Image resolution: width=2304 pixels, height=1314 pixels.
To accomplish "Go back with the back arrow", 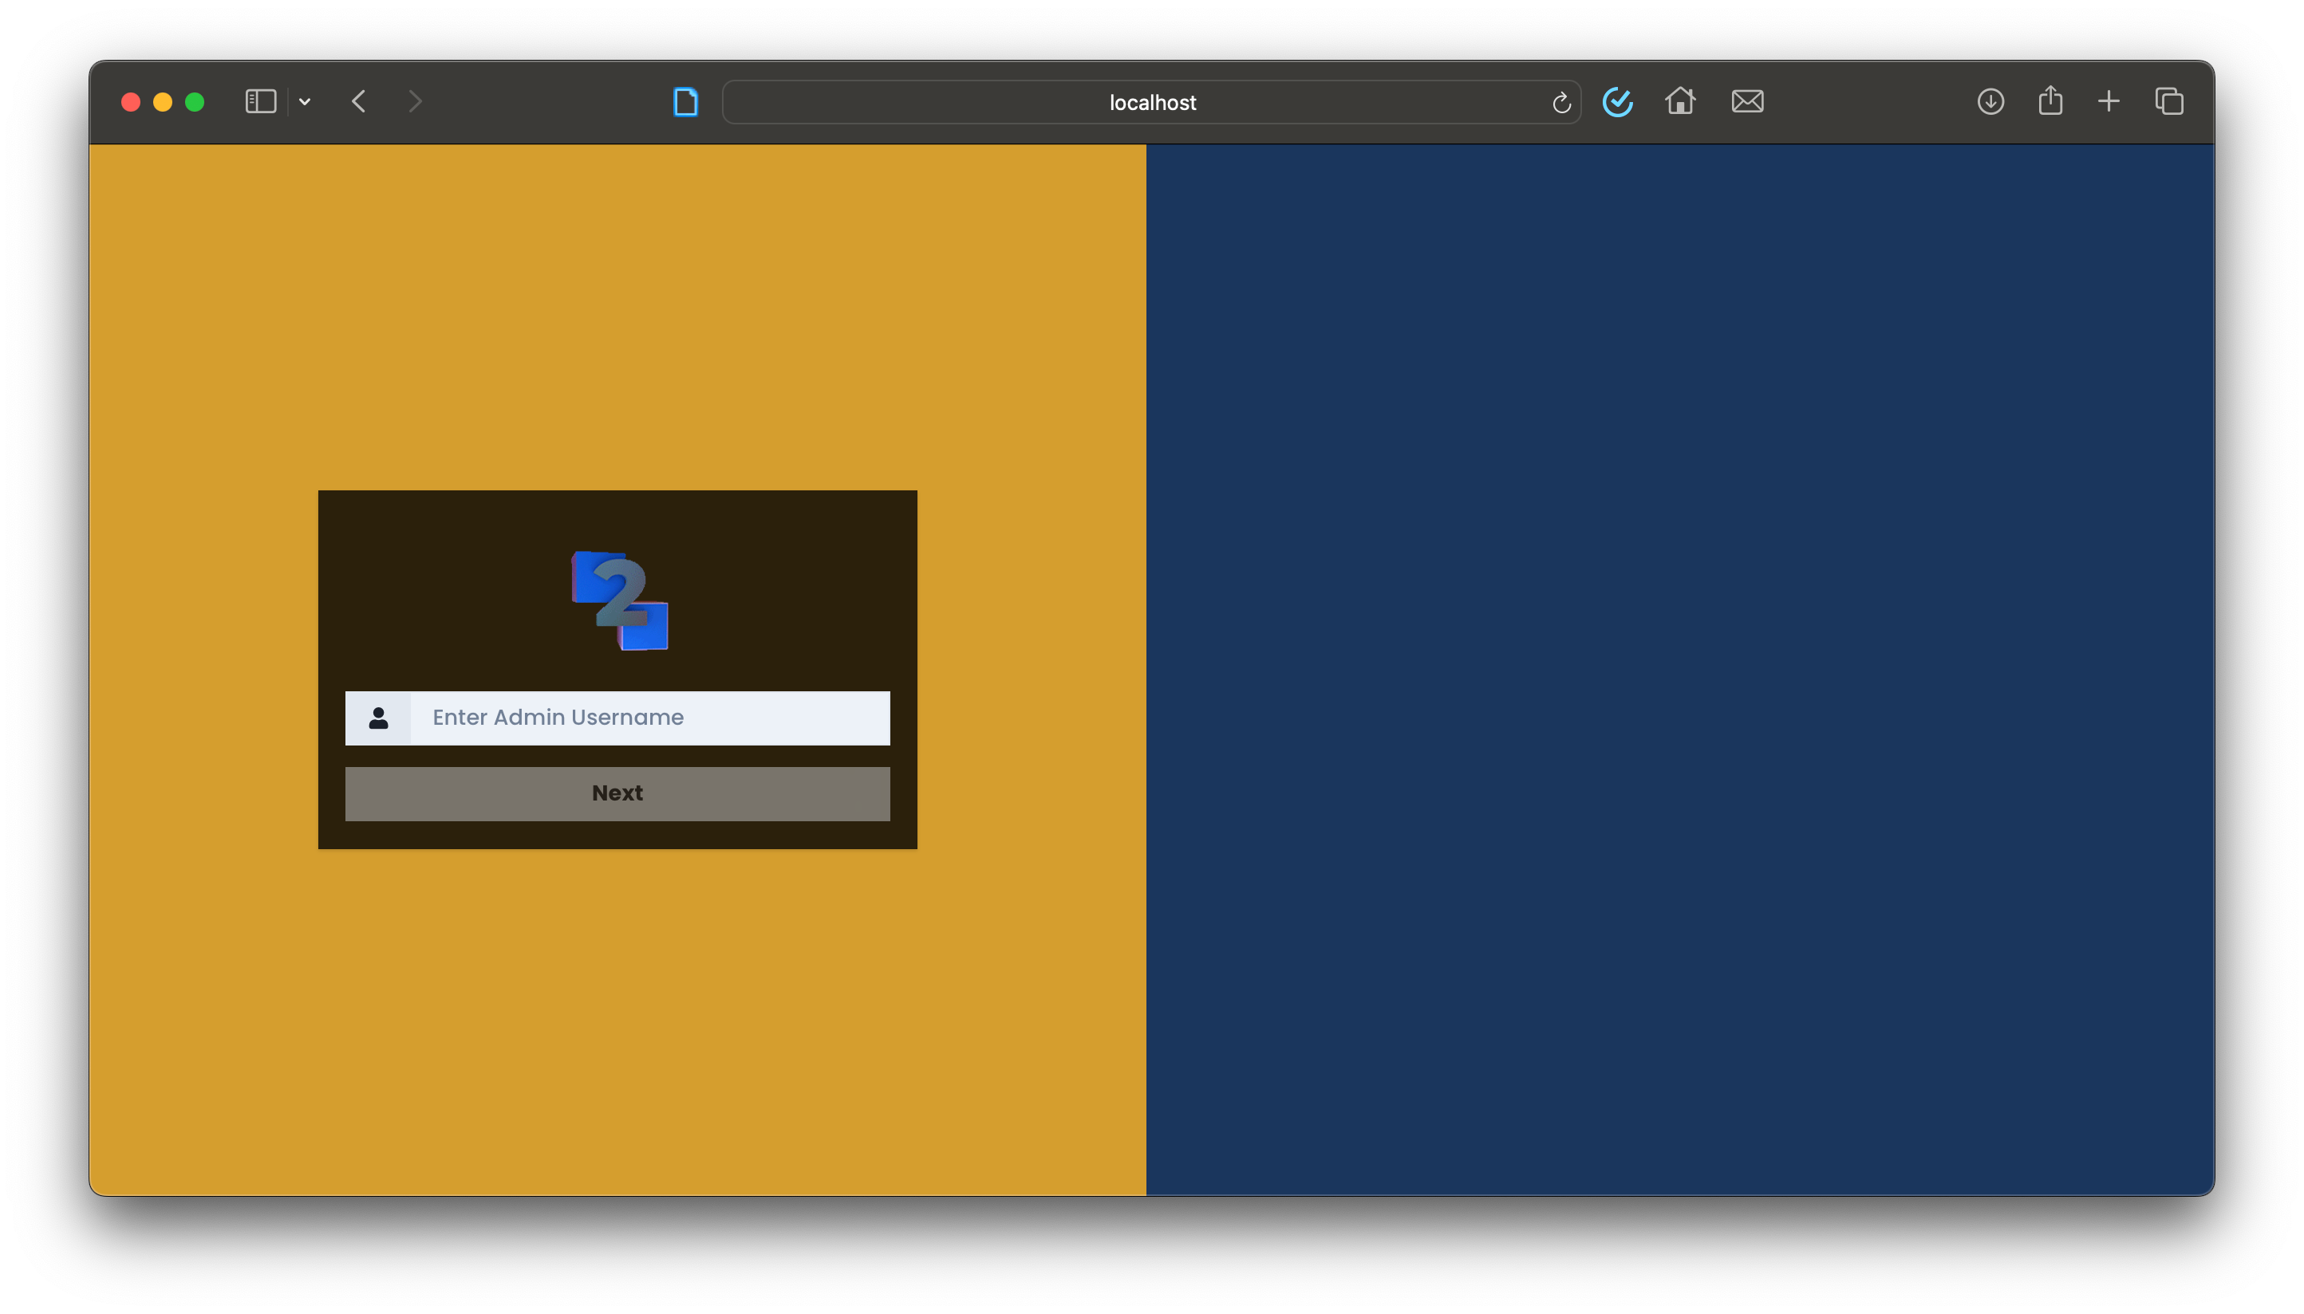I will (x=359, y=101).
